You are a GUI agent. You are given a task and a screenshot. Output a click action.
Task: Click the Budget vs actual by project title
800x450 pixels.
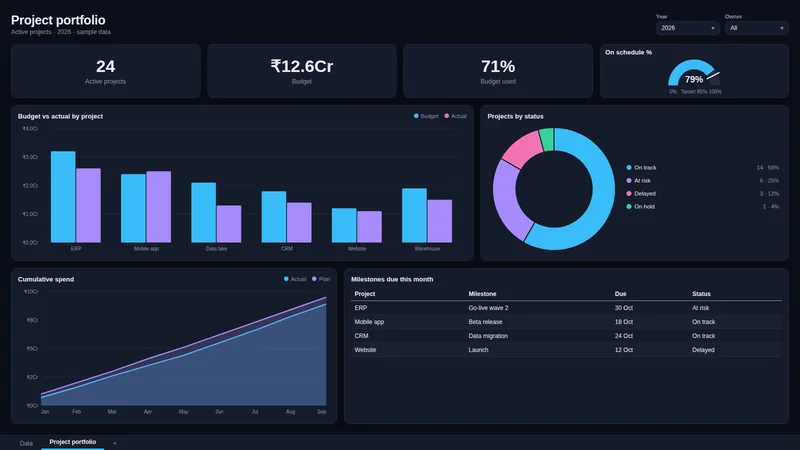coord(60,116)
